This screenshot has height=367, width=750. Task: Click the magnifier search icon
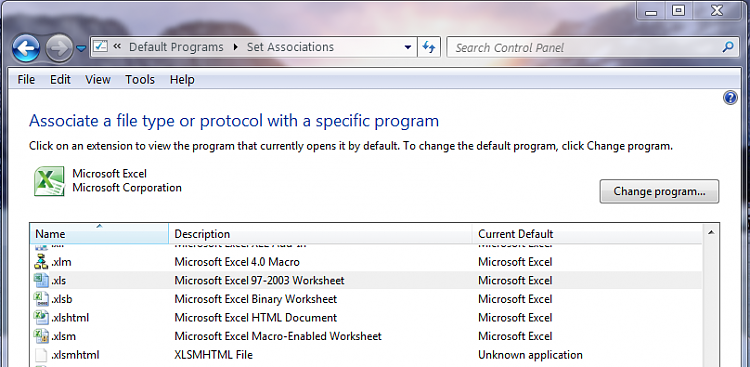pos(727,47)
